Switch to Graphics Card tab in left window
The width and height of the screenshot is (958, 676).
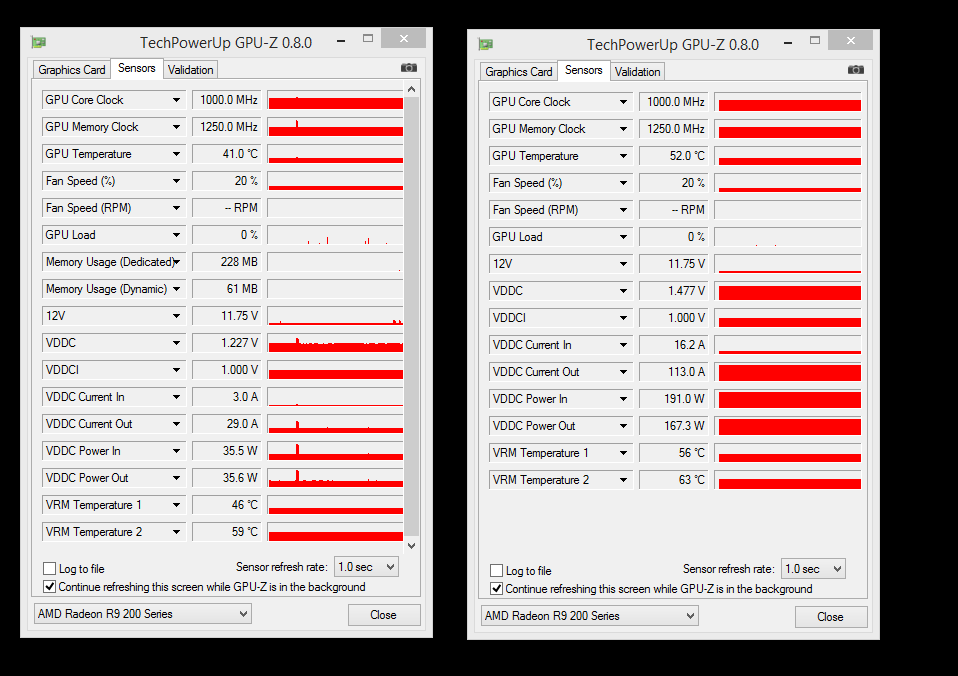click(x=71, y=70)
